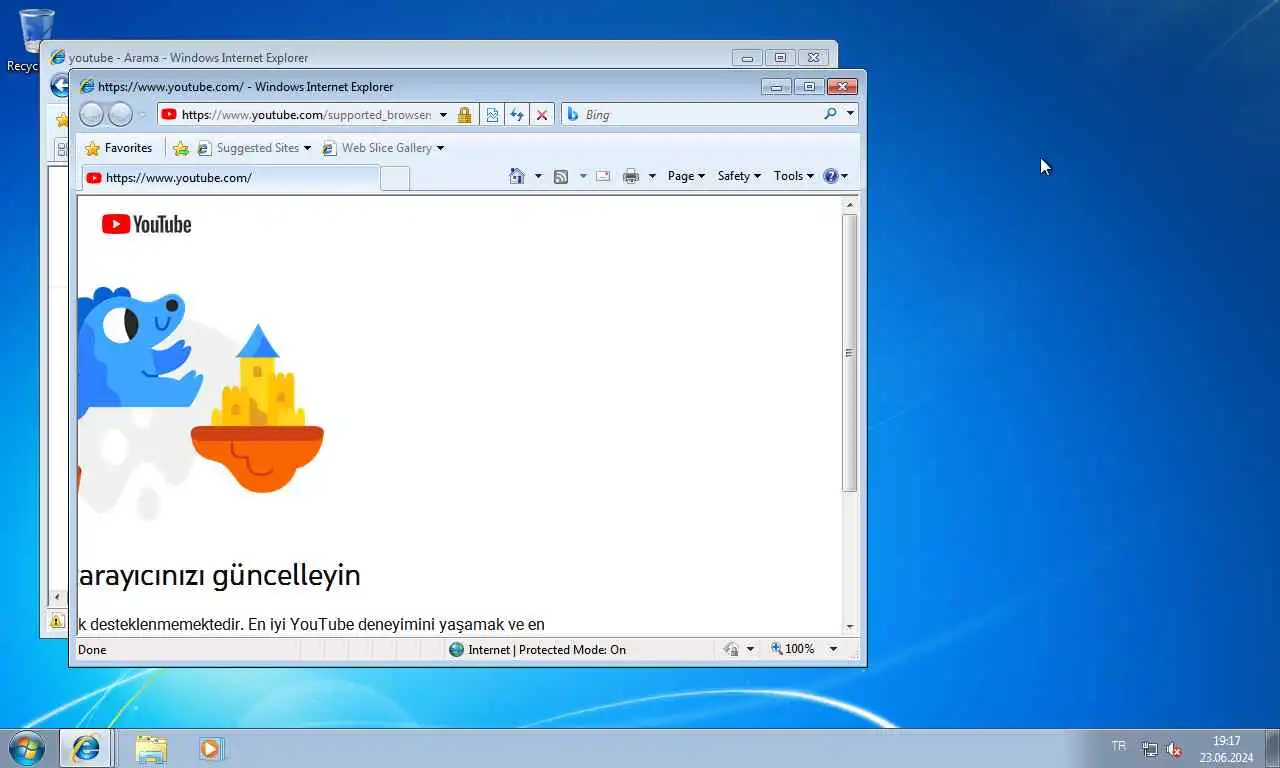Click the Internet zone globe icon
The image size is (1280, 768).
pos(457,650)
